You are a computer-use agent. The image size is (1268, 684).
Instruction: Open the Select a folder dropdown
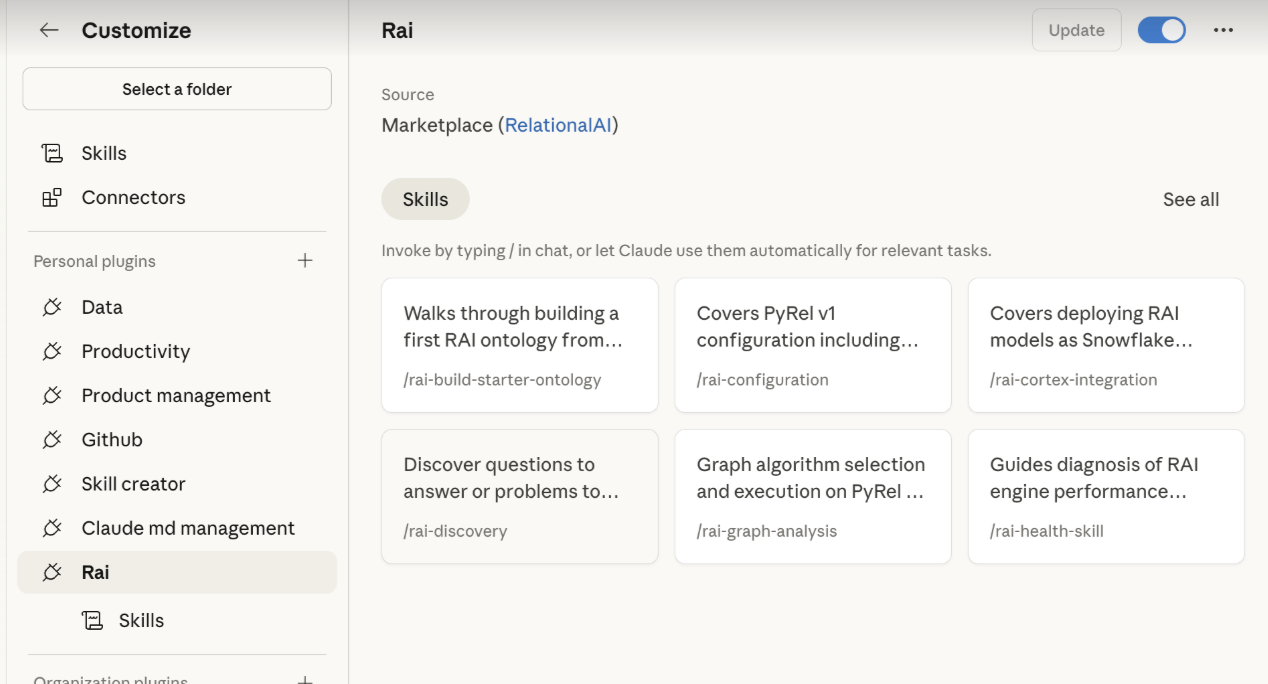point(176,89)
